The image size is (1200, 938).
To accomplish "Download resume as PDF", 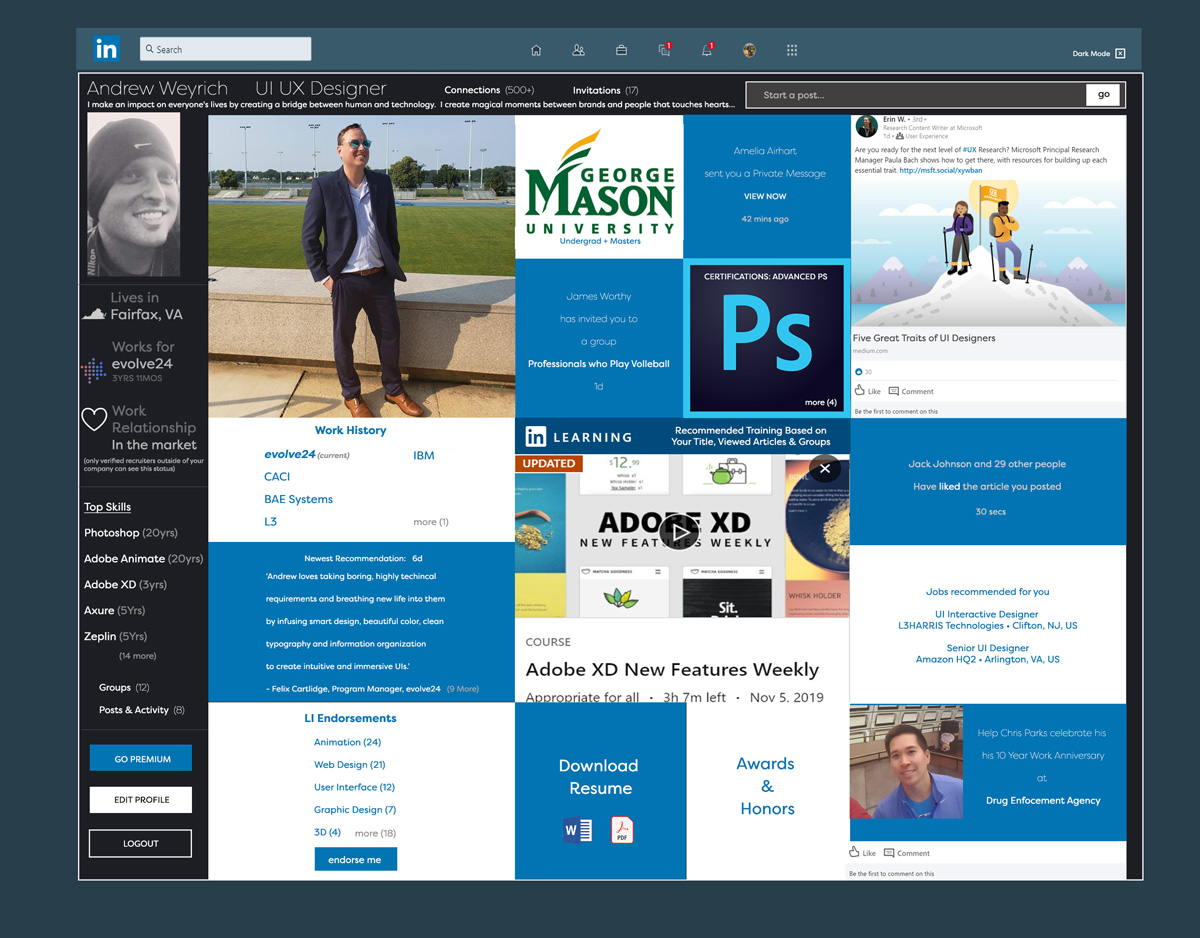I will 622,830.
